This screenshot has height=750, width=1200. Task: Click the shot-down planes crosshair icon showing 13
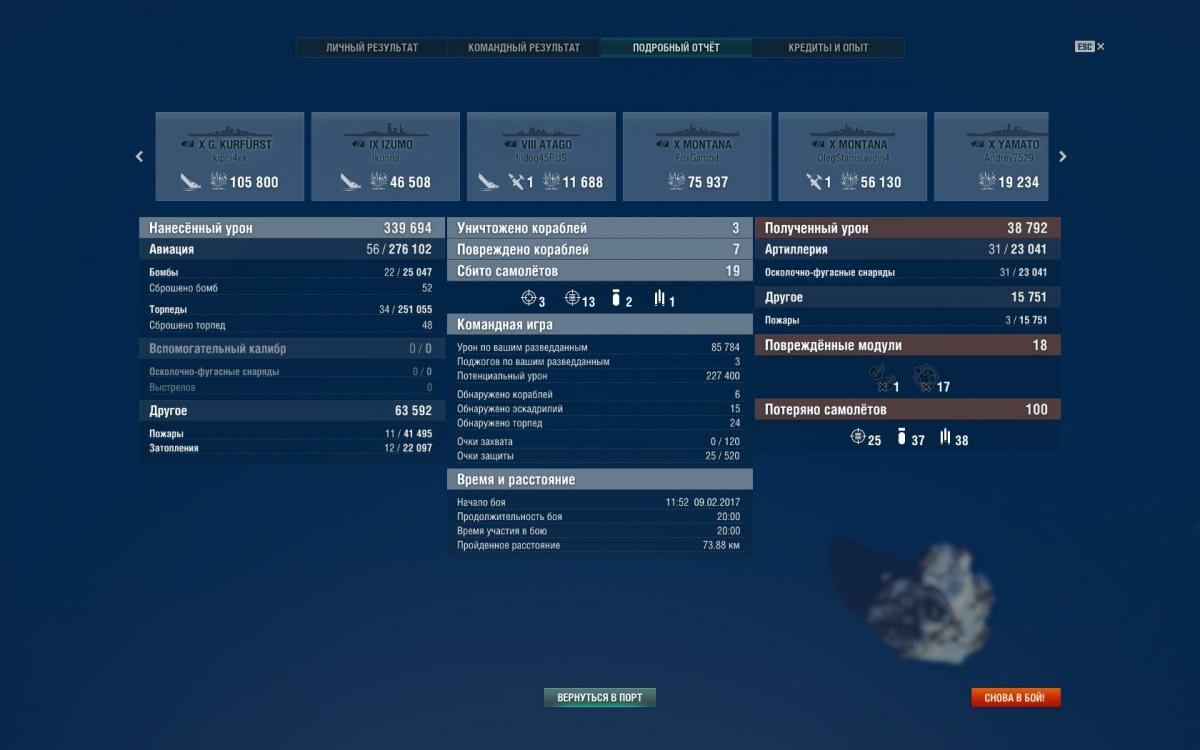[x=573, y=298]
